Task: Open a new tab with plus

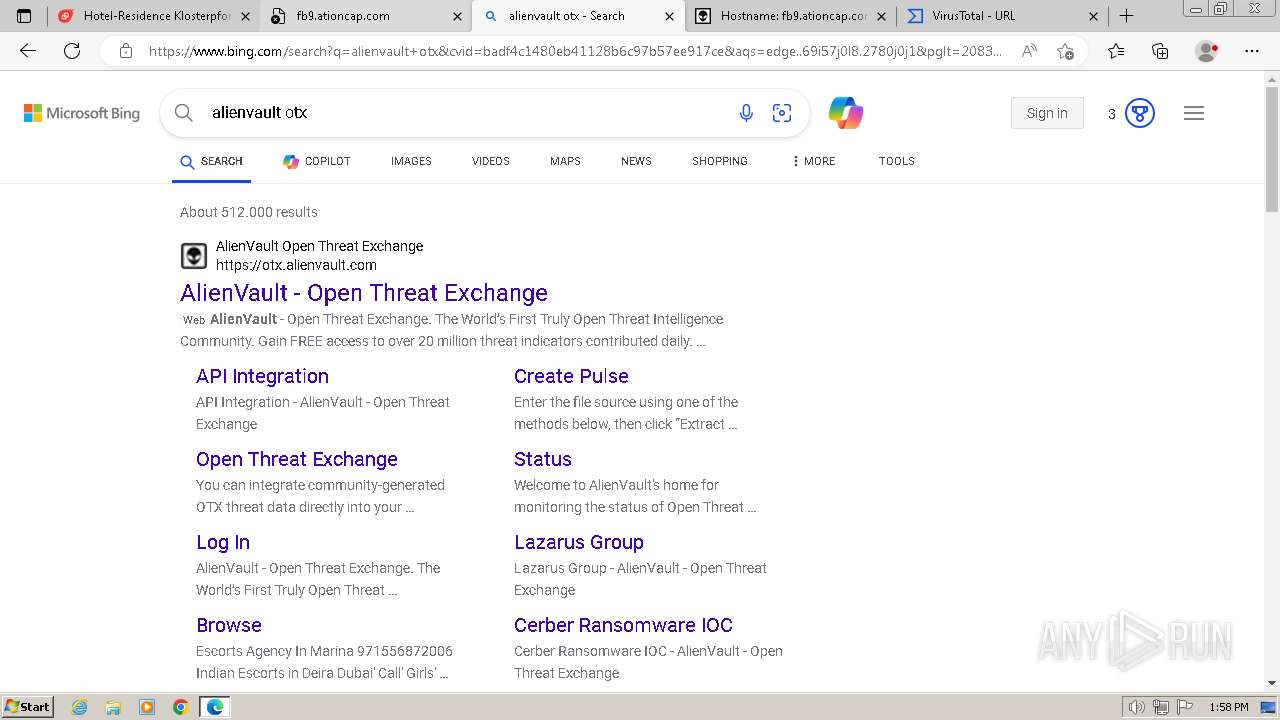Action: pyautogui.click(x=1127, y=16)
